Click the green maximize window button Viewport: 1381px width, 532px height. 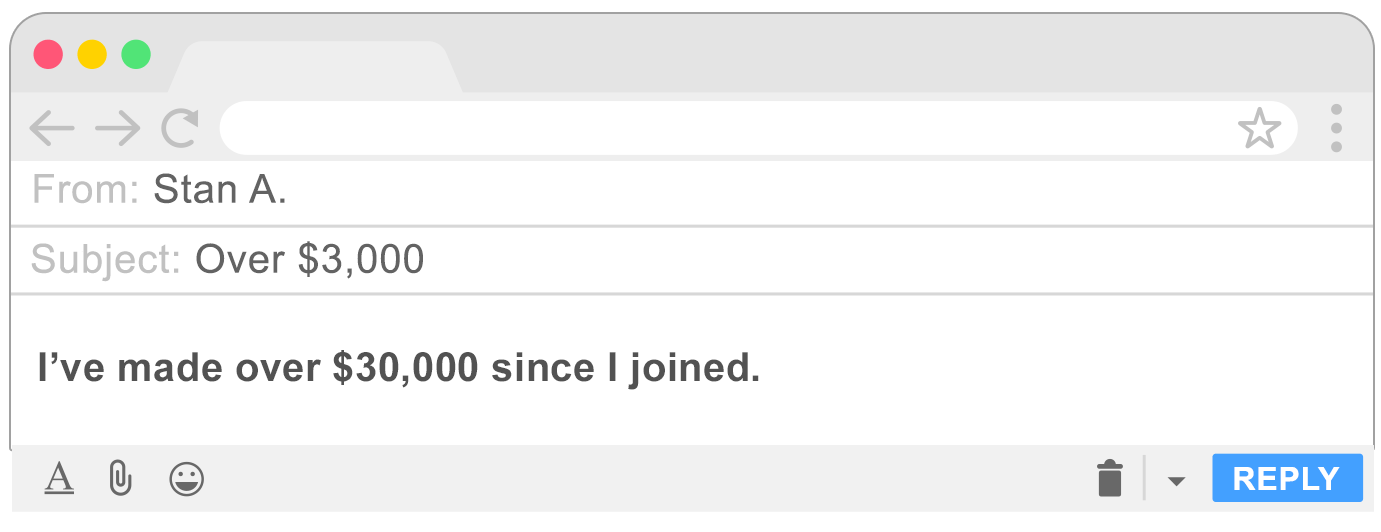[136, 54]
